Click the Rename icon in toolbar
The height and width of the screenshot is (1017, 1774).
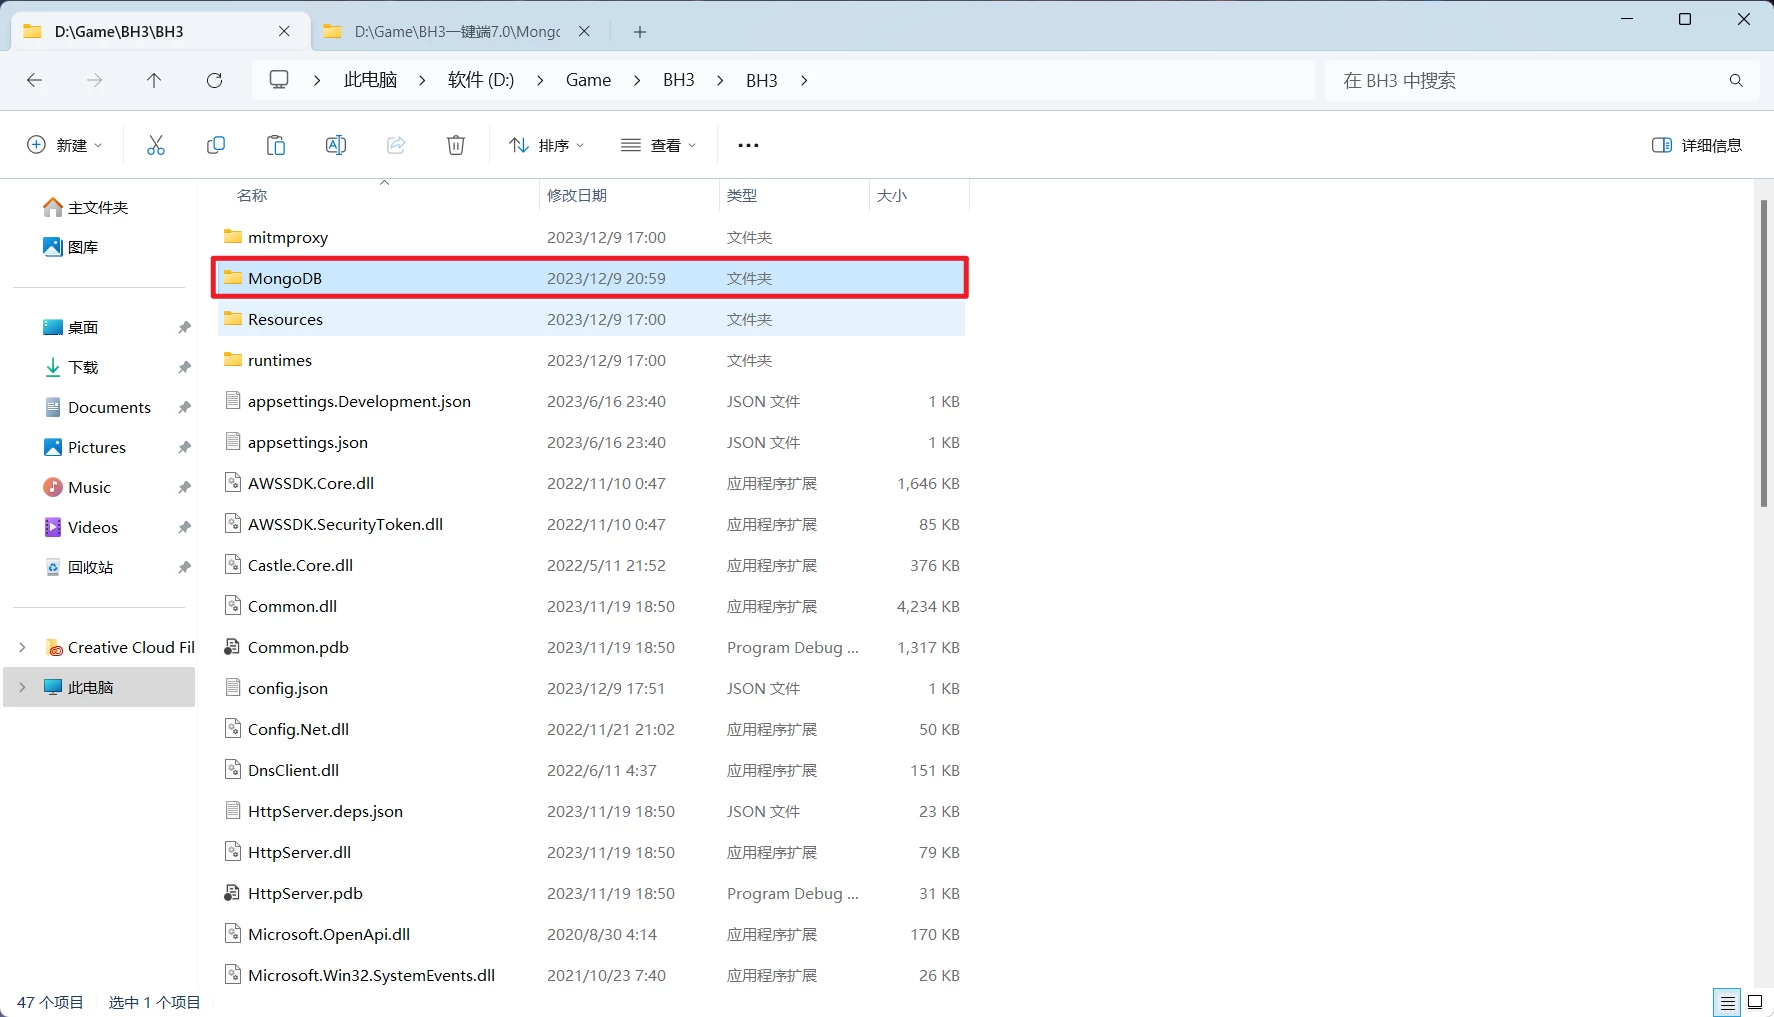pos(336,145)
